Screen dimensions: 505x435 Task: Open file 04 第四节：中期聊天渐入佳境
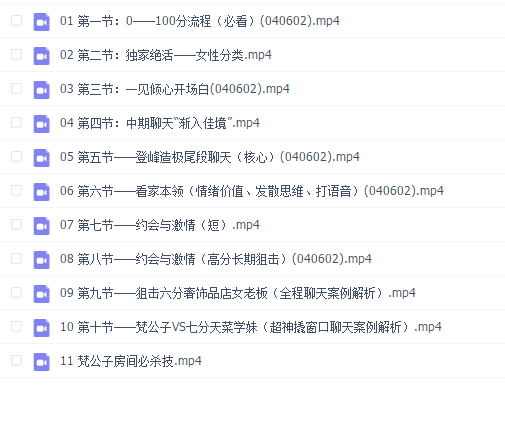[x=160, y=123]
